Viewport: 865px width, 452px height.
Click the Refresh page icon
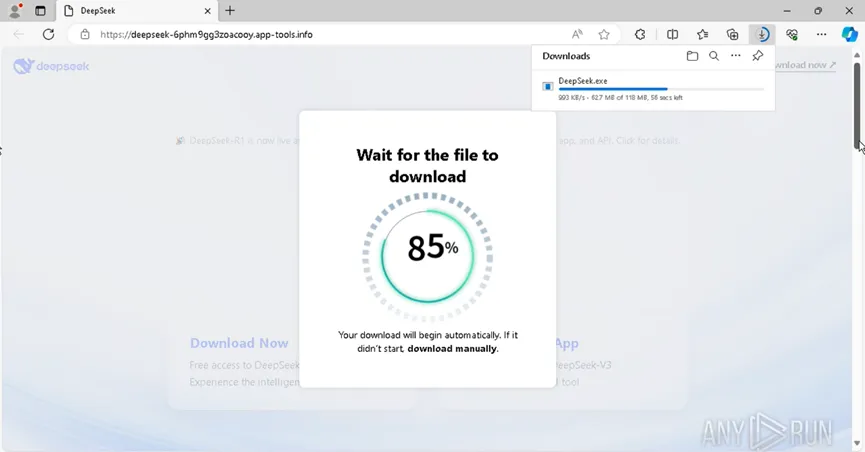click(x=48, y=34)
